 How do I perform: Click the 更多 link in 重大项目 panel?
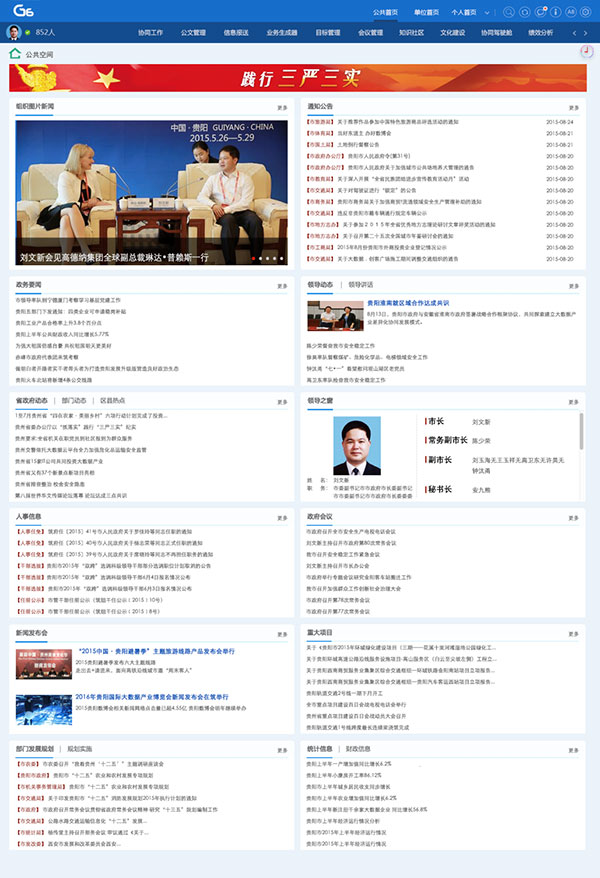[x=574, y=634]
